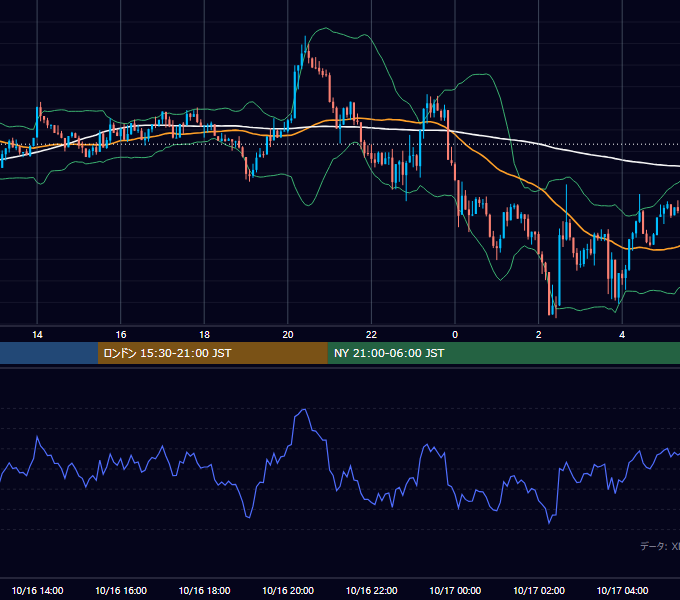Click the 10/16 16:00 date label
Viewport: 680px width, 600px height.
121,590
